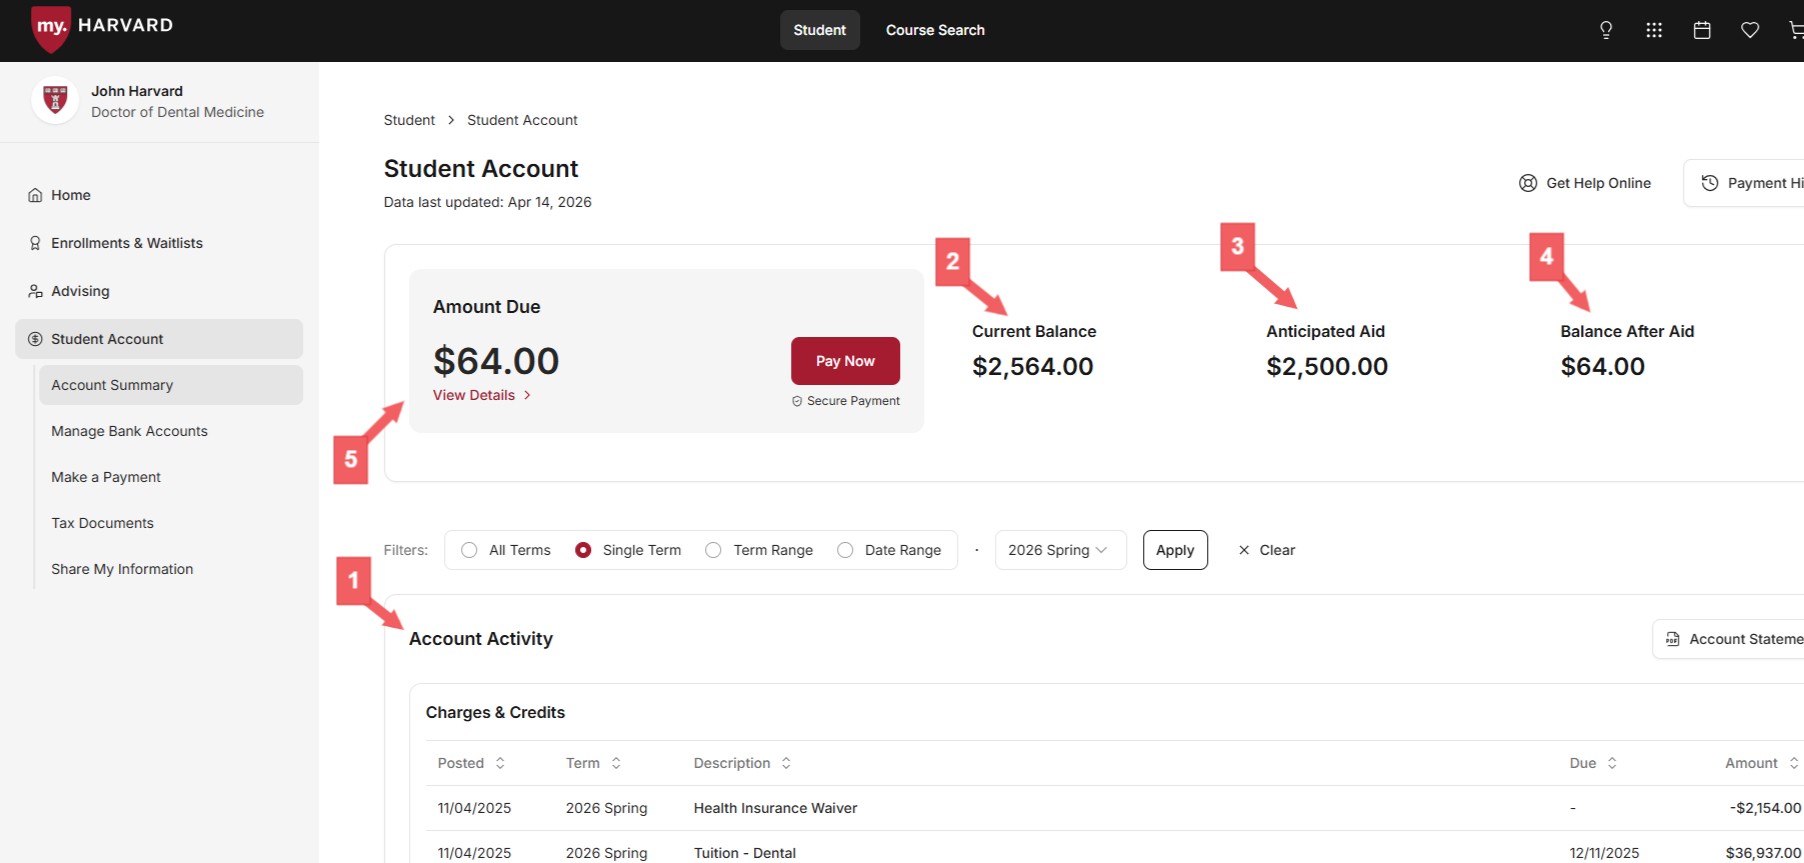The image size is (1804, 863).
Task: Open Advising in the sidebar
Action: [159, 291]
